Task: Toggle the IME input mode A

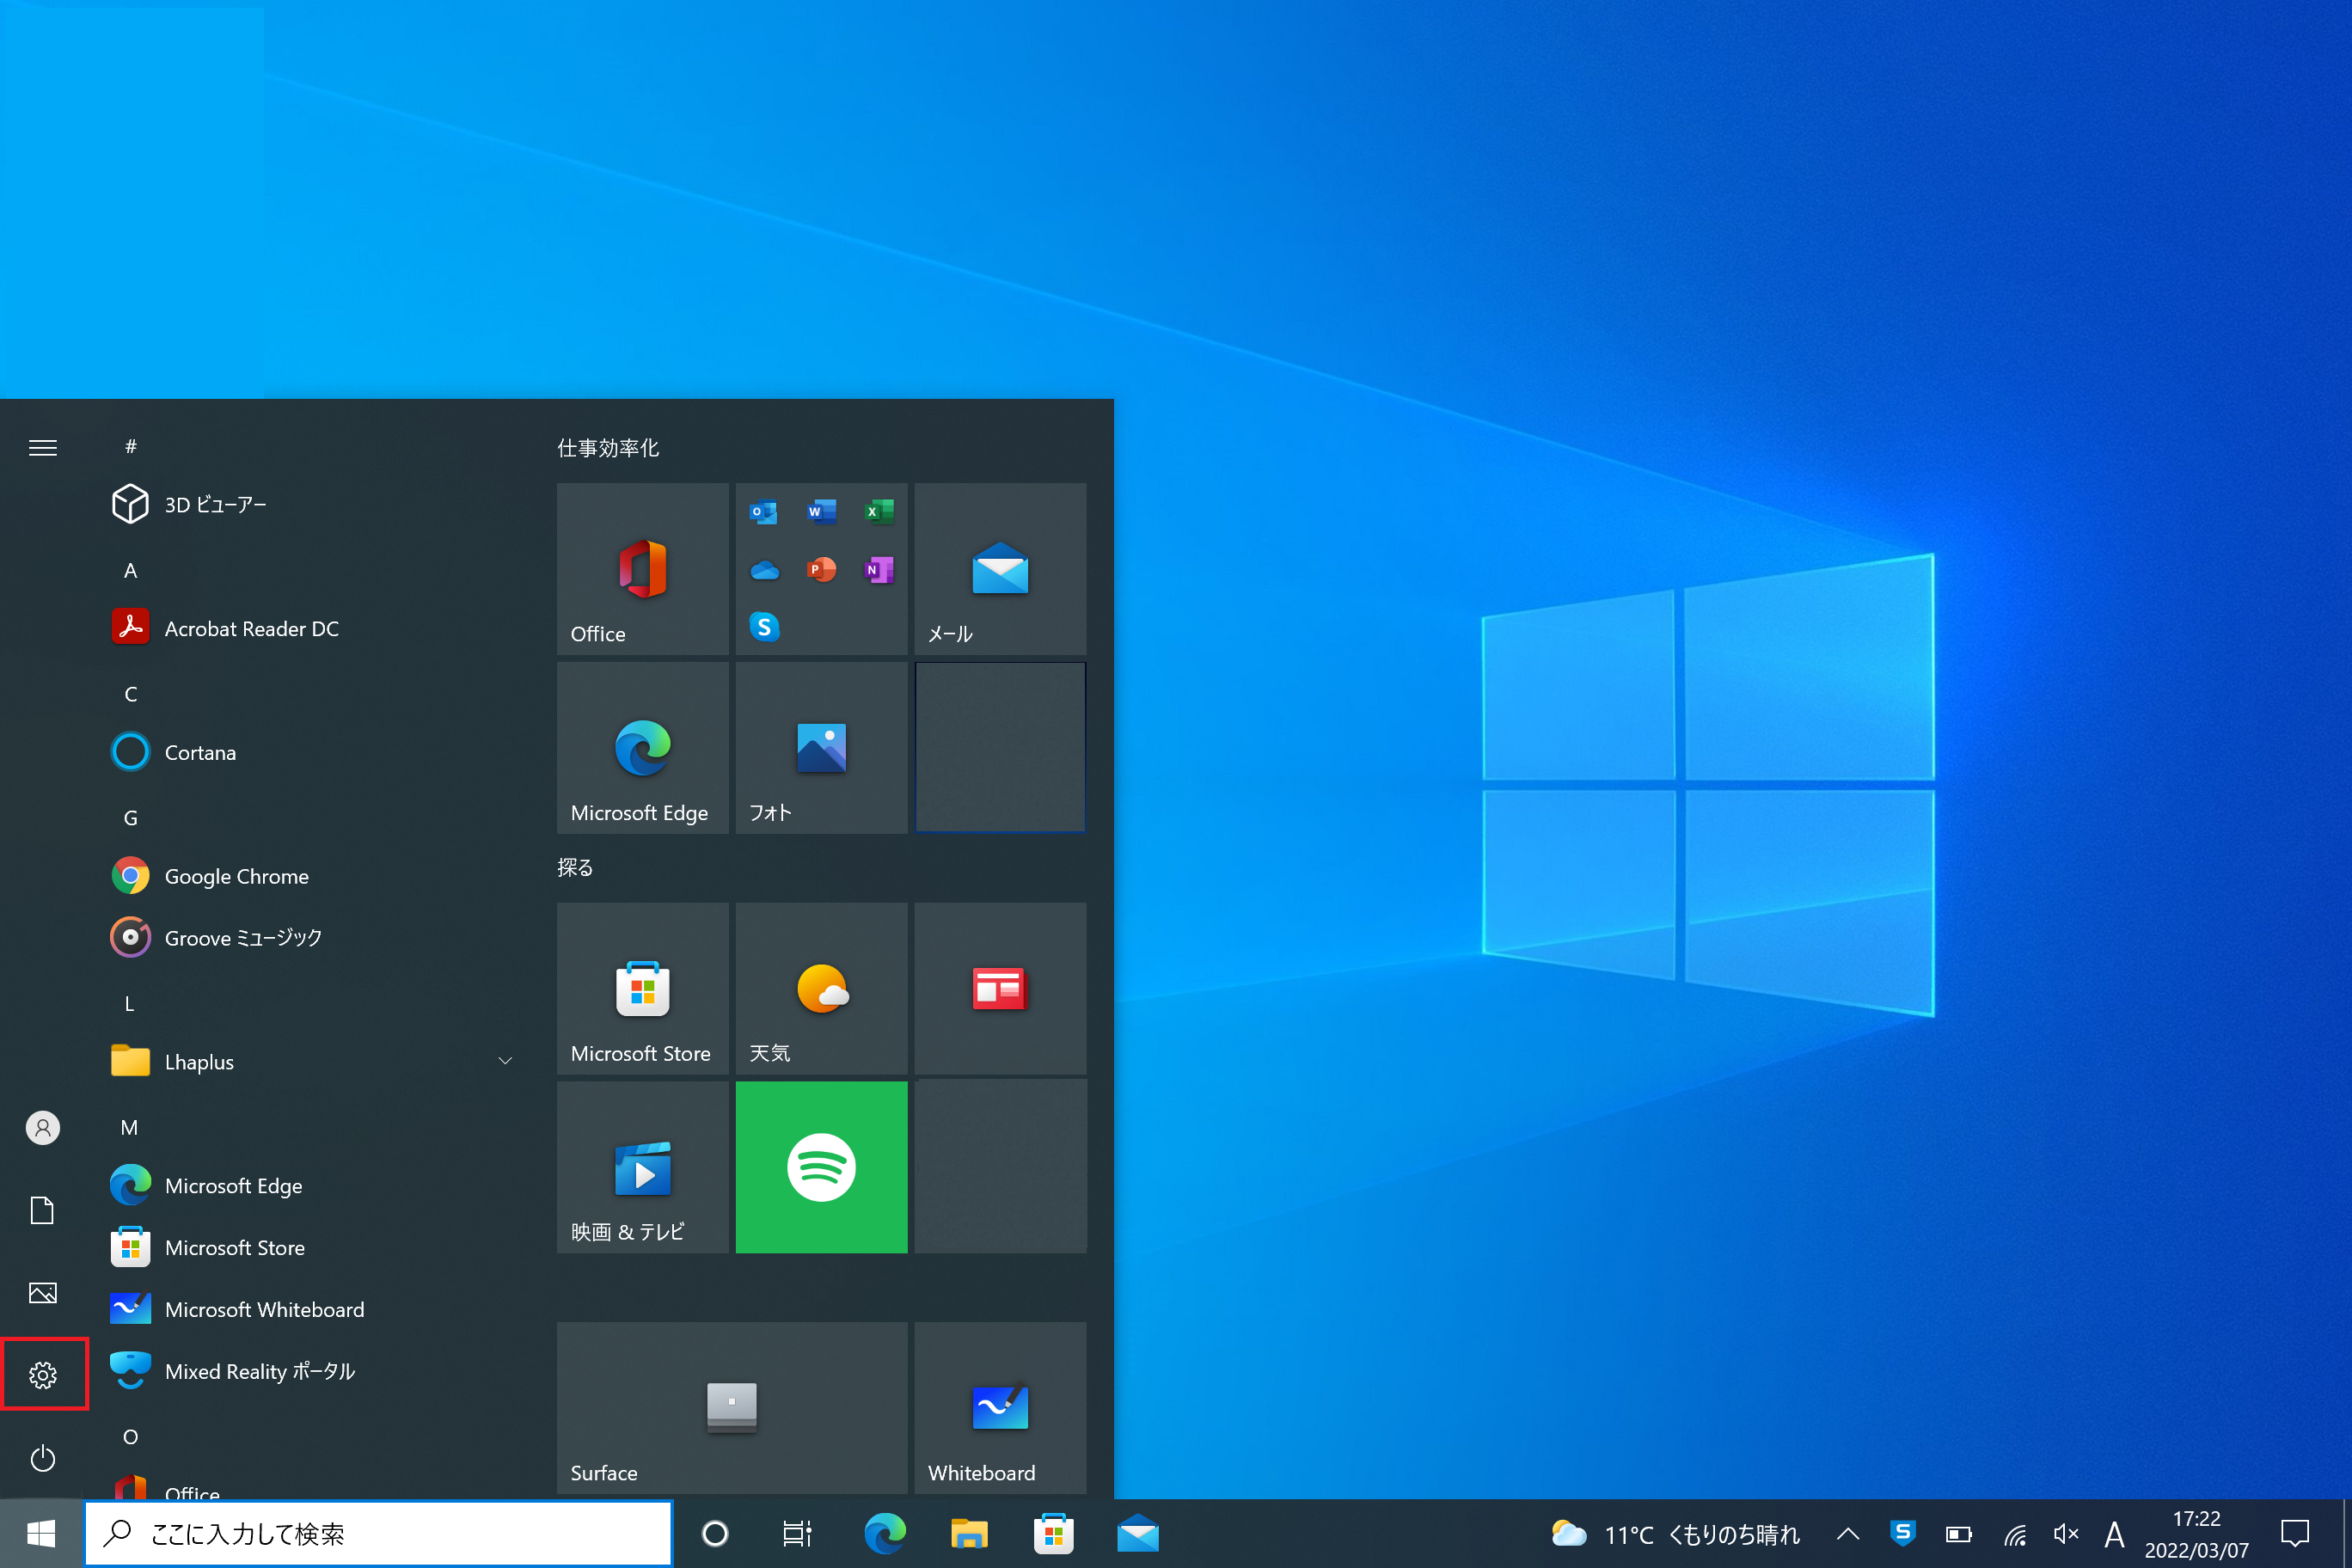Action: click(x=2114, y=1534)
